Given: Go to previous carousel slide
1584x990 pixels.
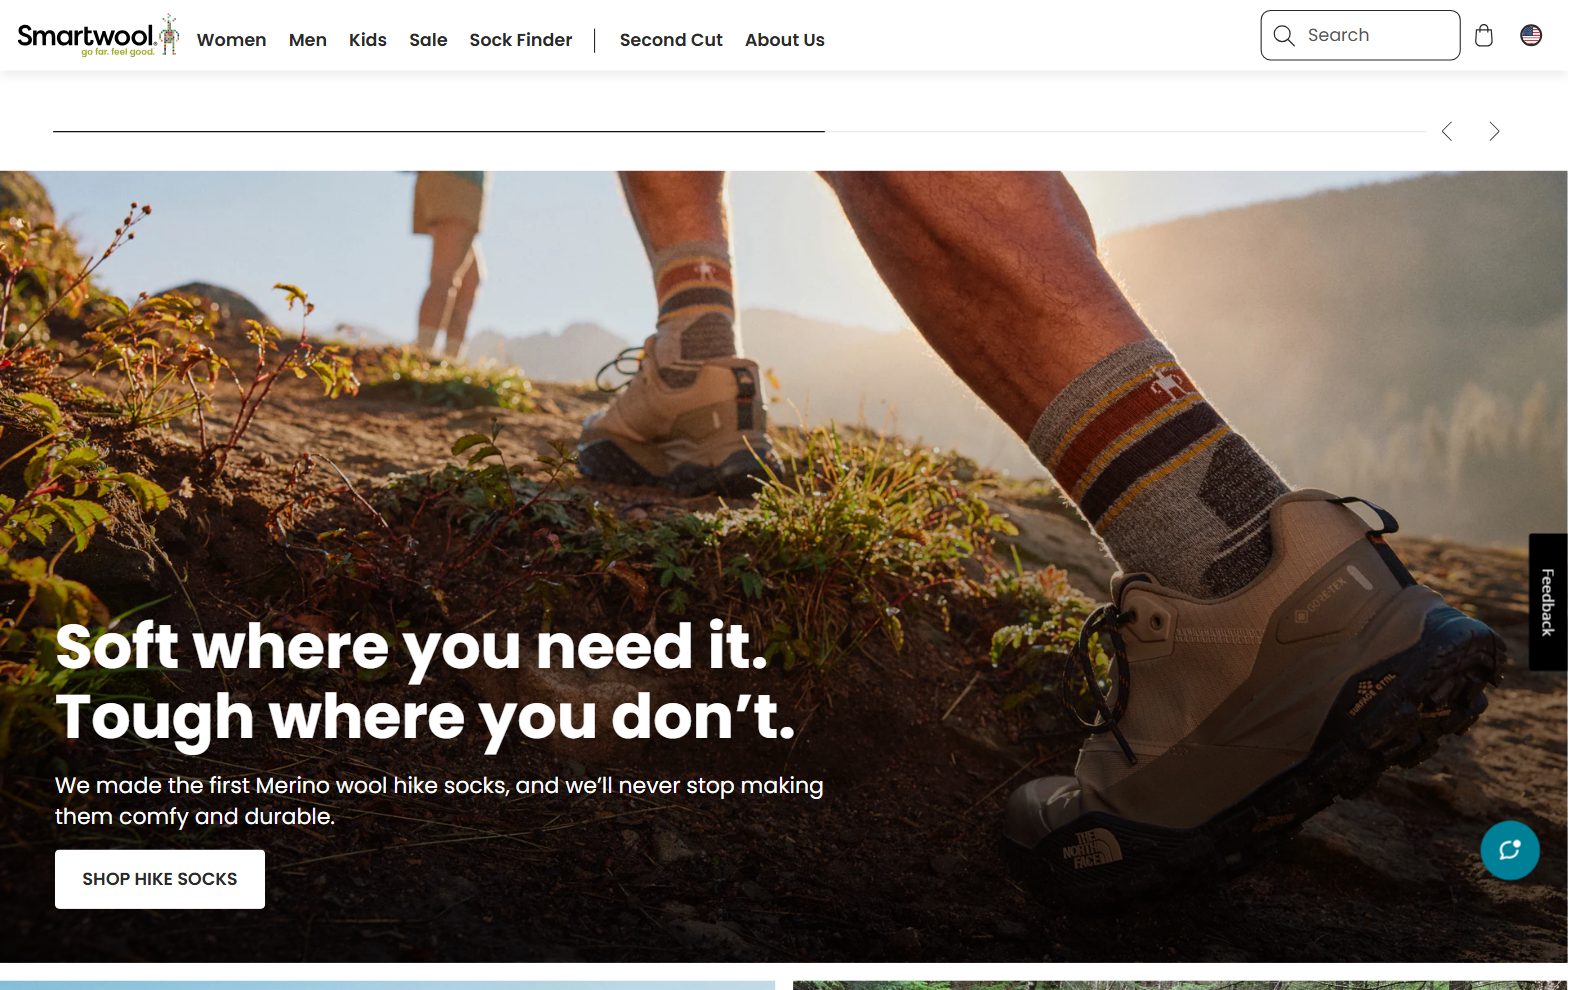Looking at the screenshot, I should [1446, 131].
